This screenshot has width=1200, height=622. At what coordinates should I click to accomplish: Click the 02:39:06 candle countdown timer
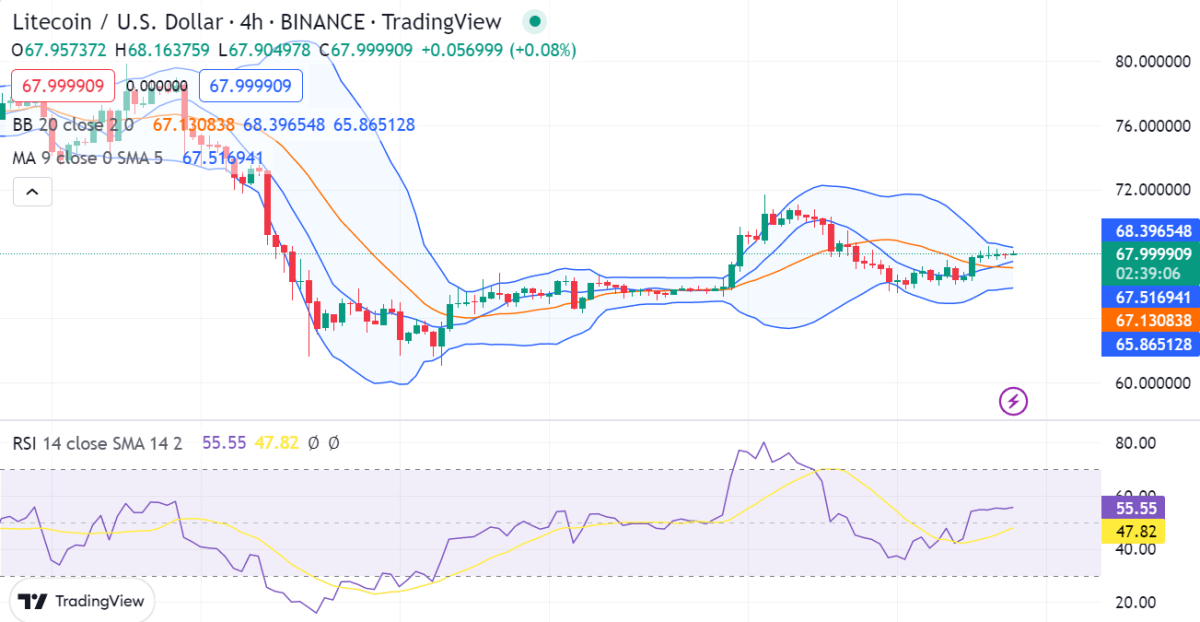[x=1148, y=274]
